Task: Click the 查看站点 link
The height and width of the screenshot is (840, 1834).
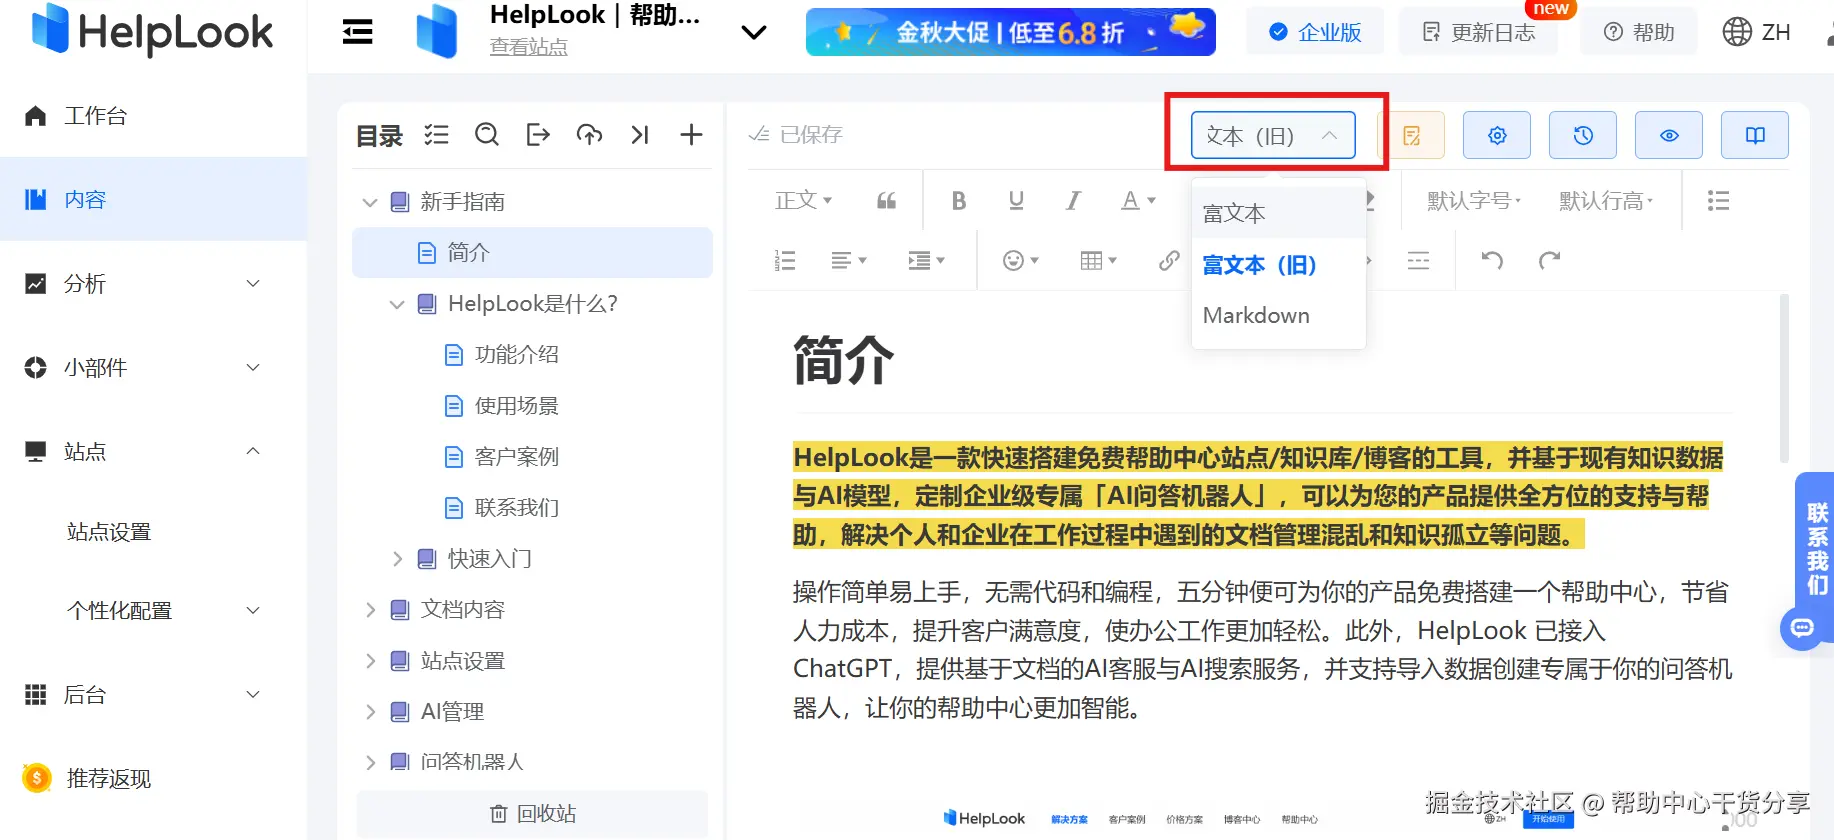Action: [528, 47]
